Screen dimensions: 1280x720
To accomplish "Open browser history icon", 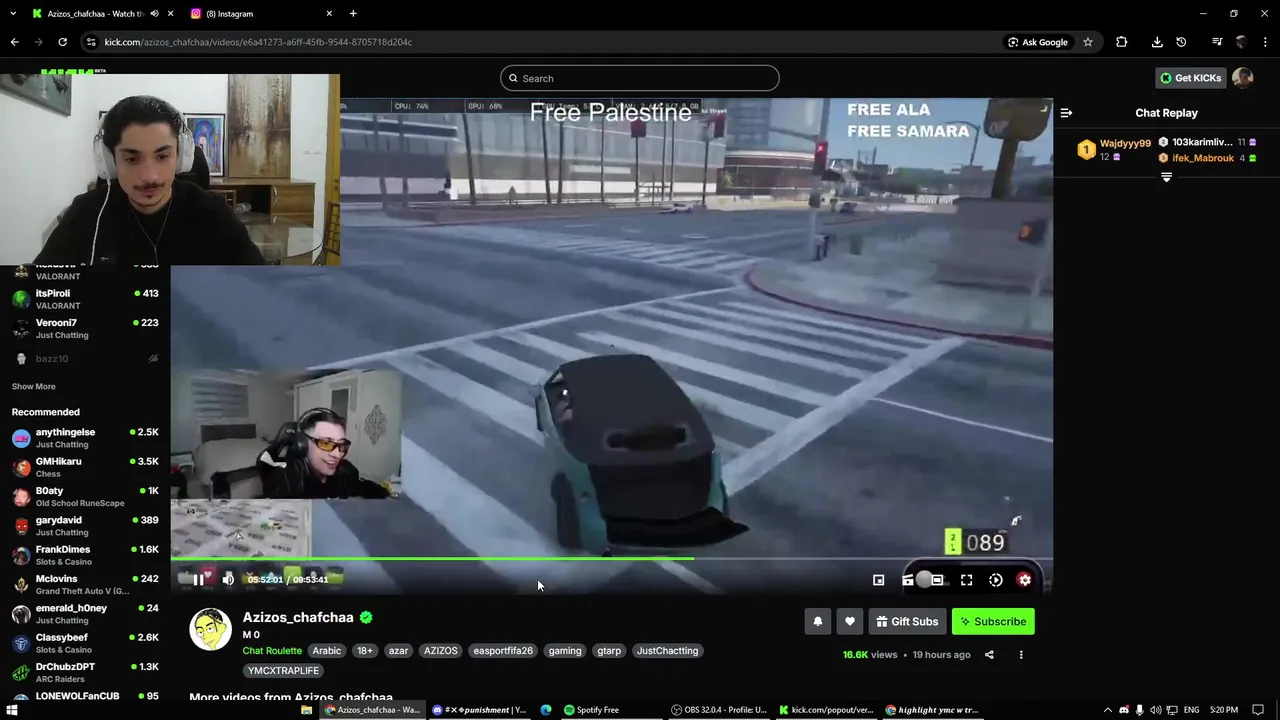I will (x=1181, y=42).
